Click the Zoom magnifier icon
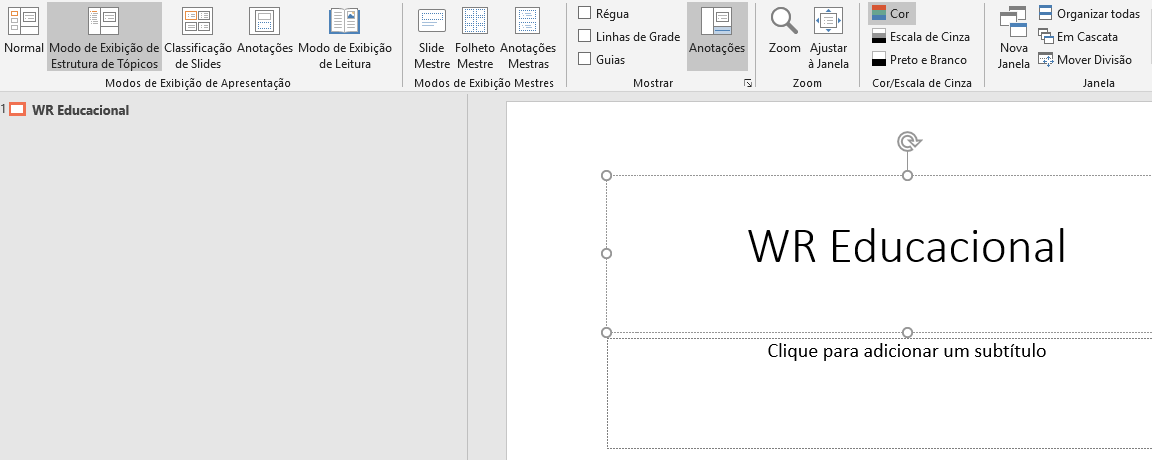The image size is (1152, 460). [x=785, y=23]
